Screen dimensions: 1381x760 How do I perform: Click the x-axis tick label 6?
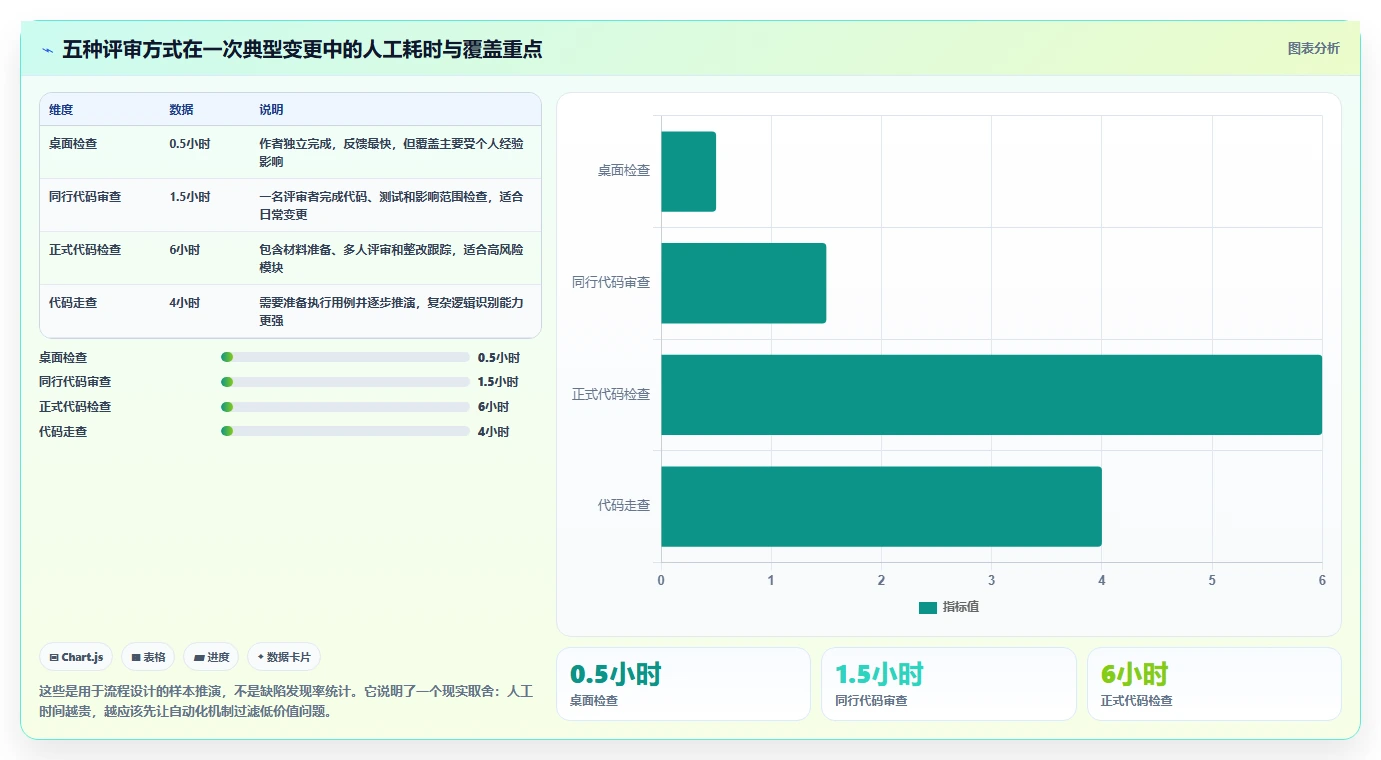1322,580
